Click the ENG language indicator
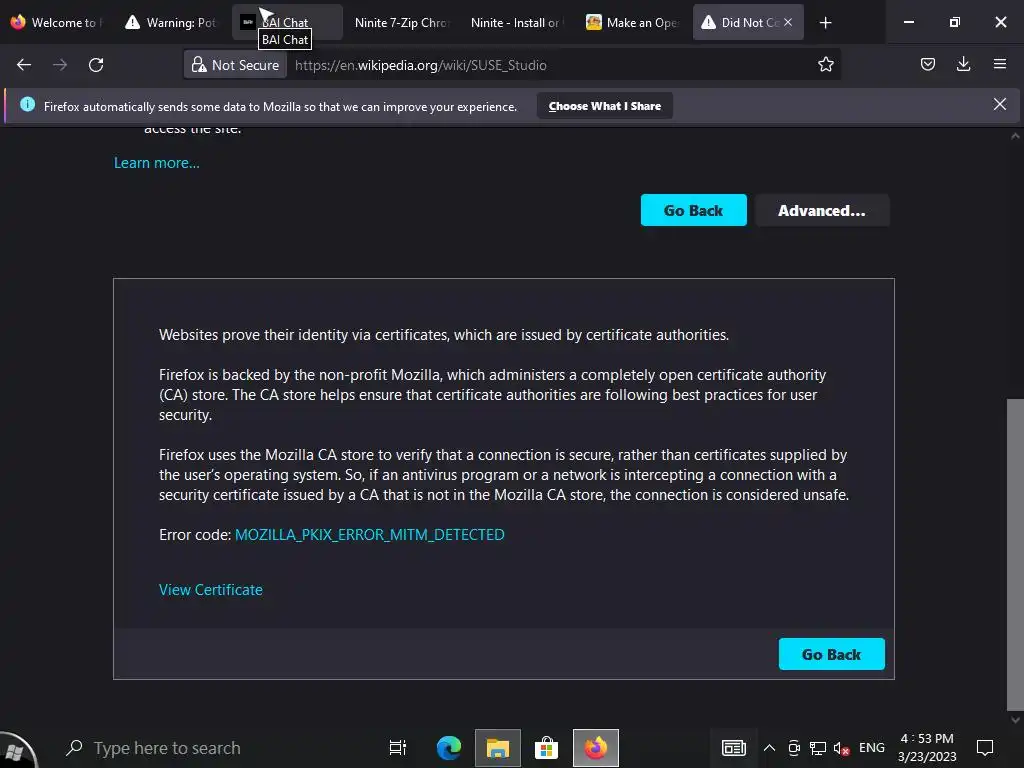 pos(872,748)
